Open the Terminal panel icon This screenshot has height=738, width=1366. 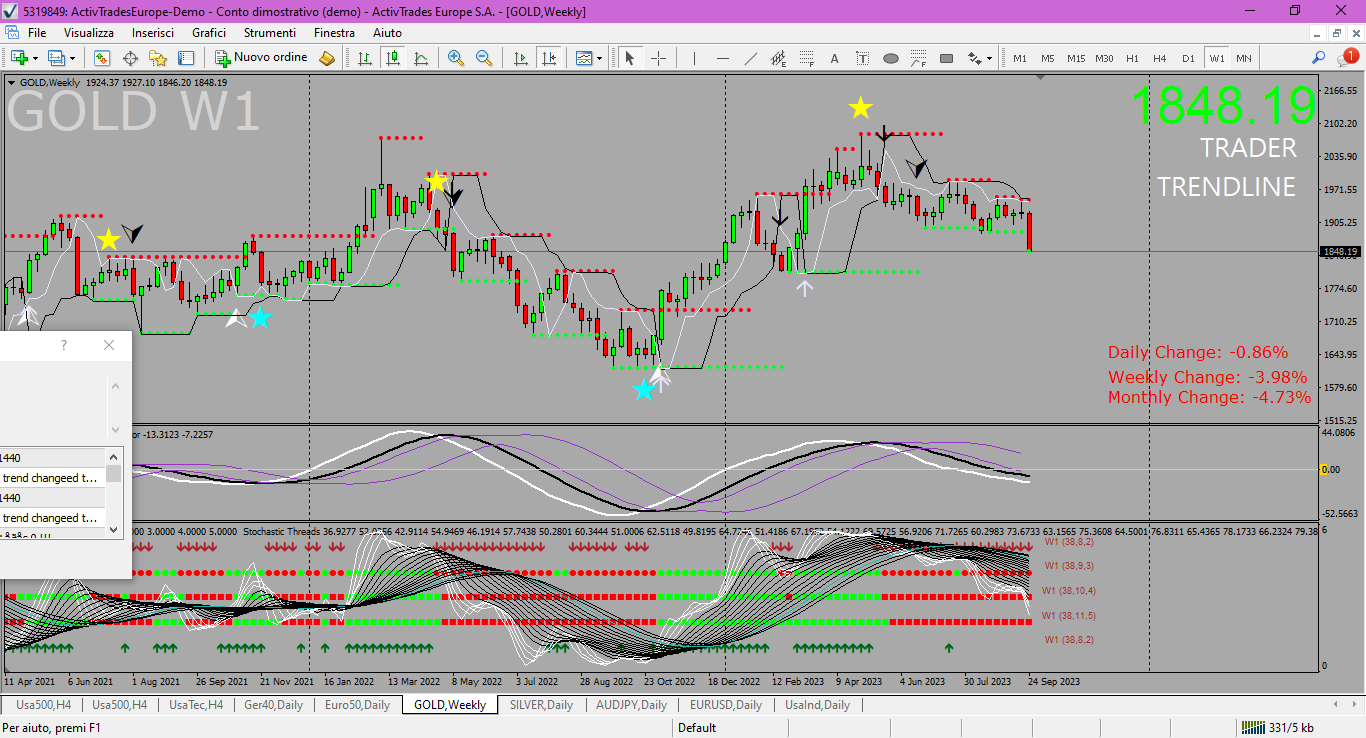pos(186,58)
